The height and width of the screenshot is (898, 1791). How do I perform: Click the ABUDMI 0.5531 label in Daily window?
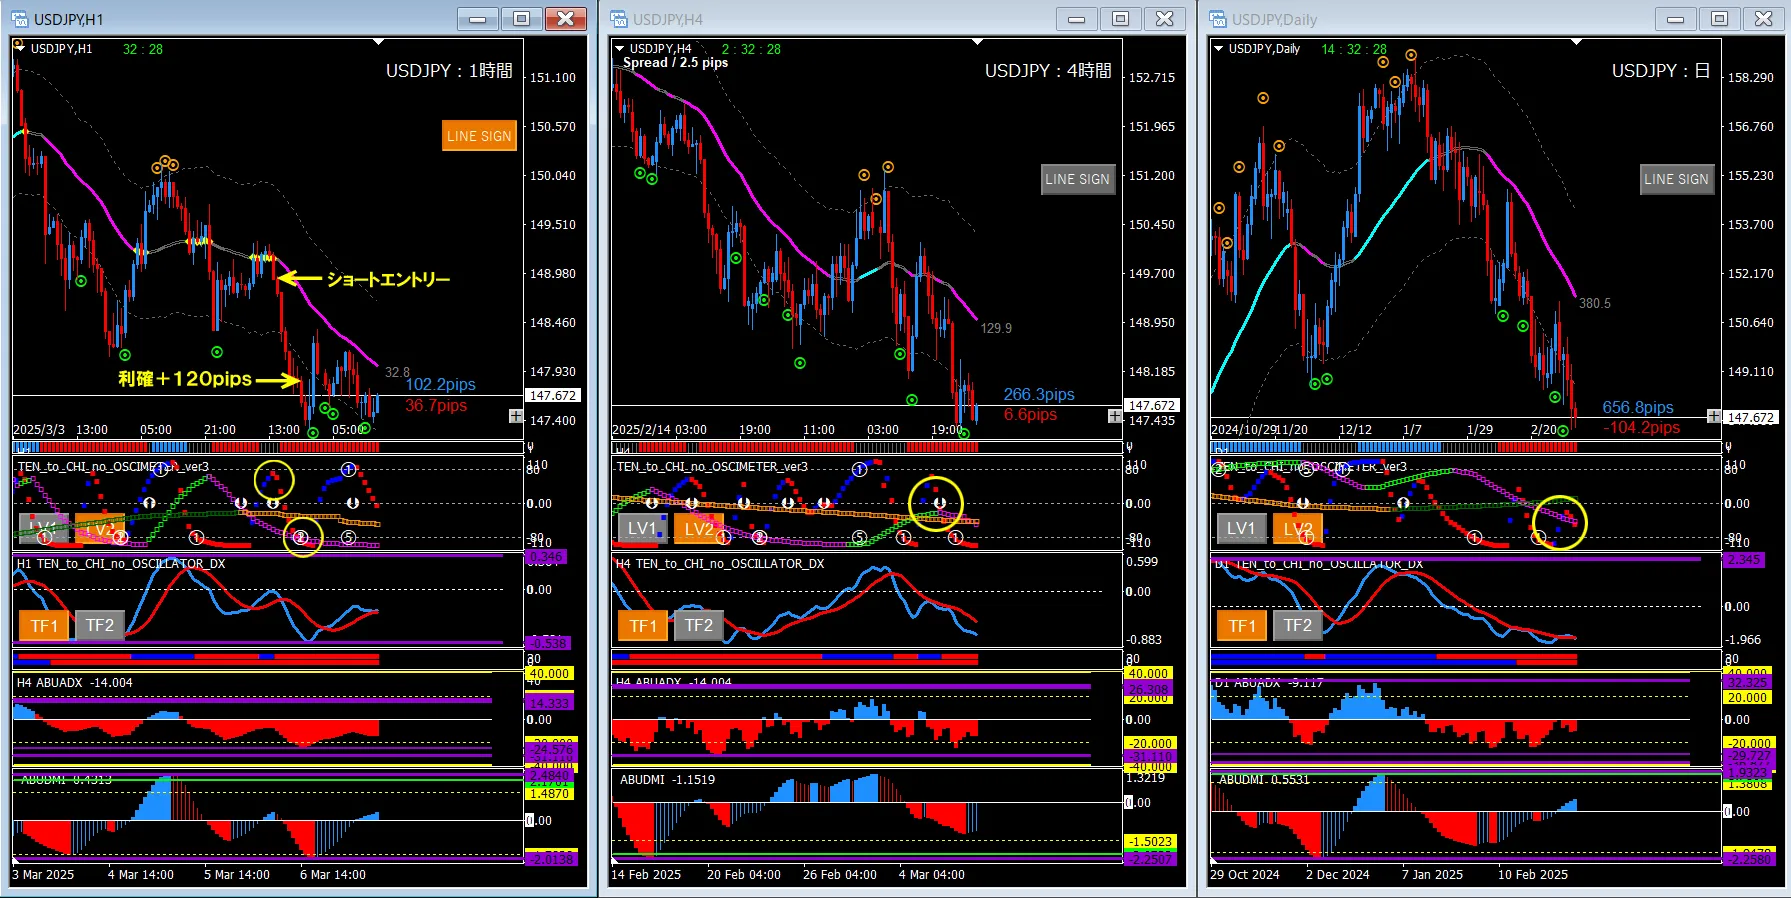point(1264,780)
